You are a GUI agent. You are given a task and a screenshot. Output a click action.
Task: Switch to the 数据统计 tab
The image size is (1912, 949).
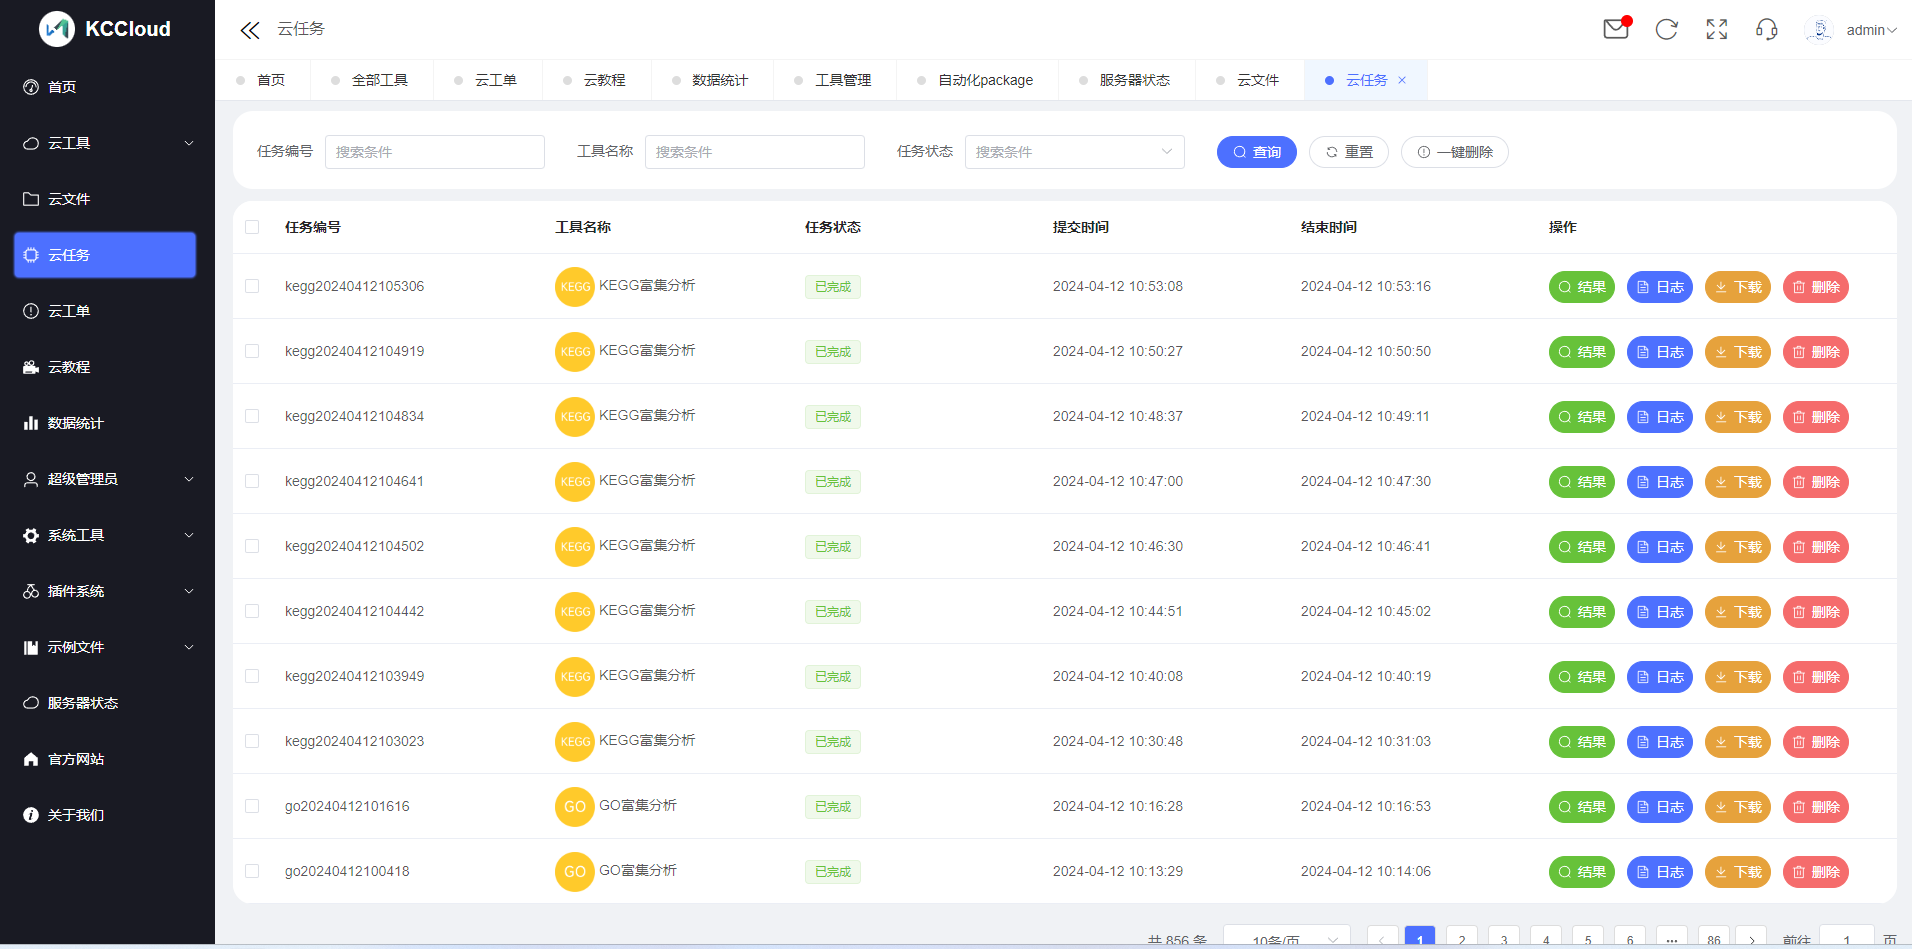(712, 80)
